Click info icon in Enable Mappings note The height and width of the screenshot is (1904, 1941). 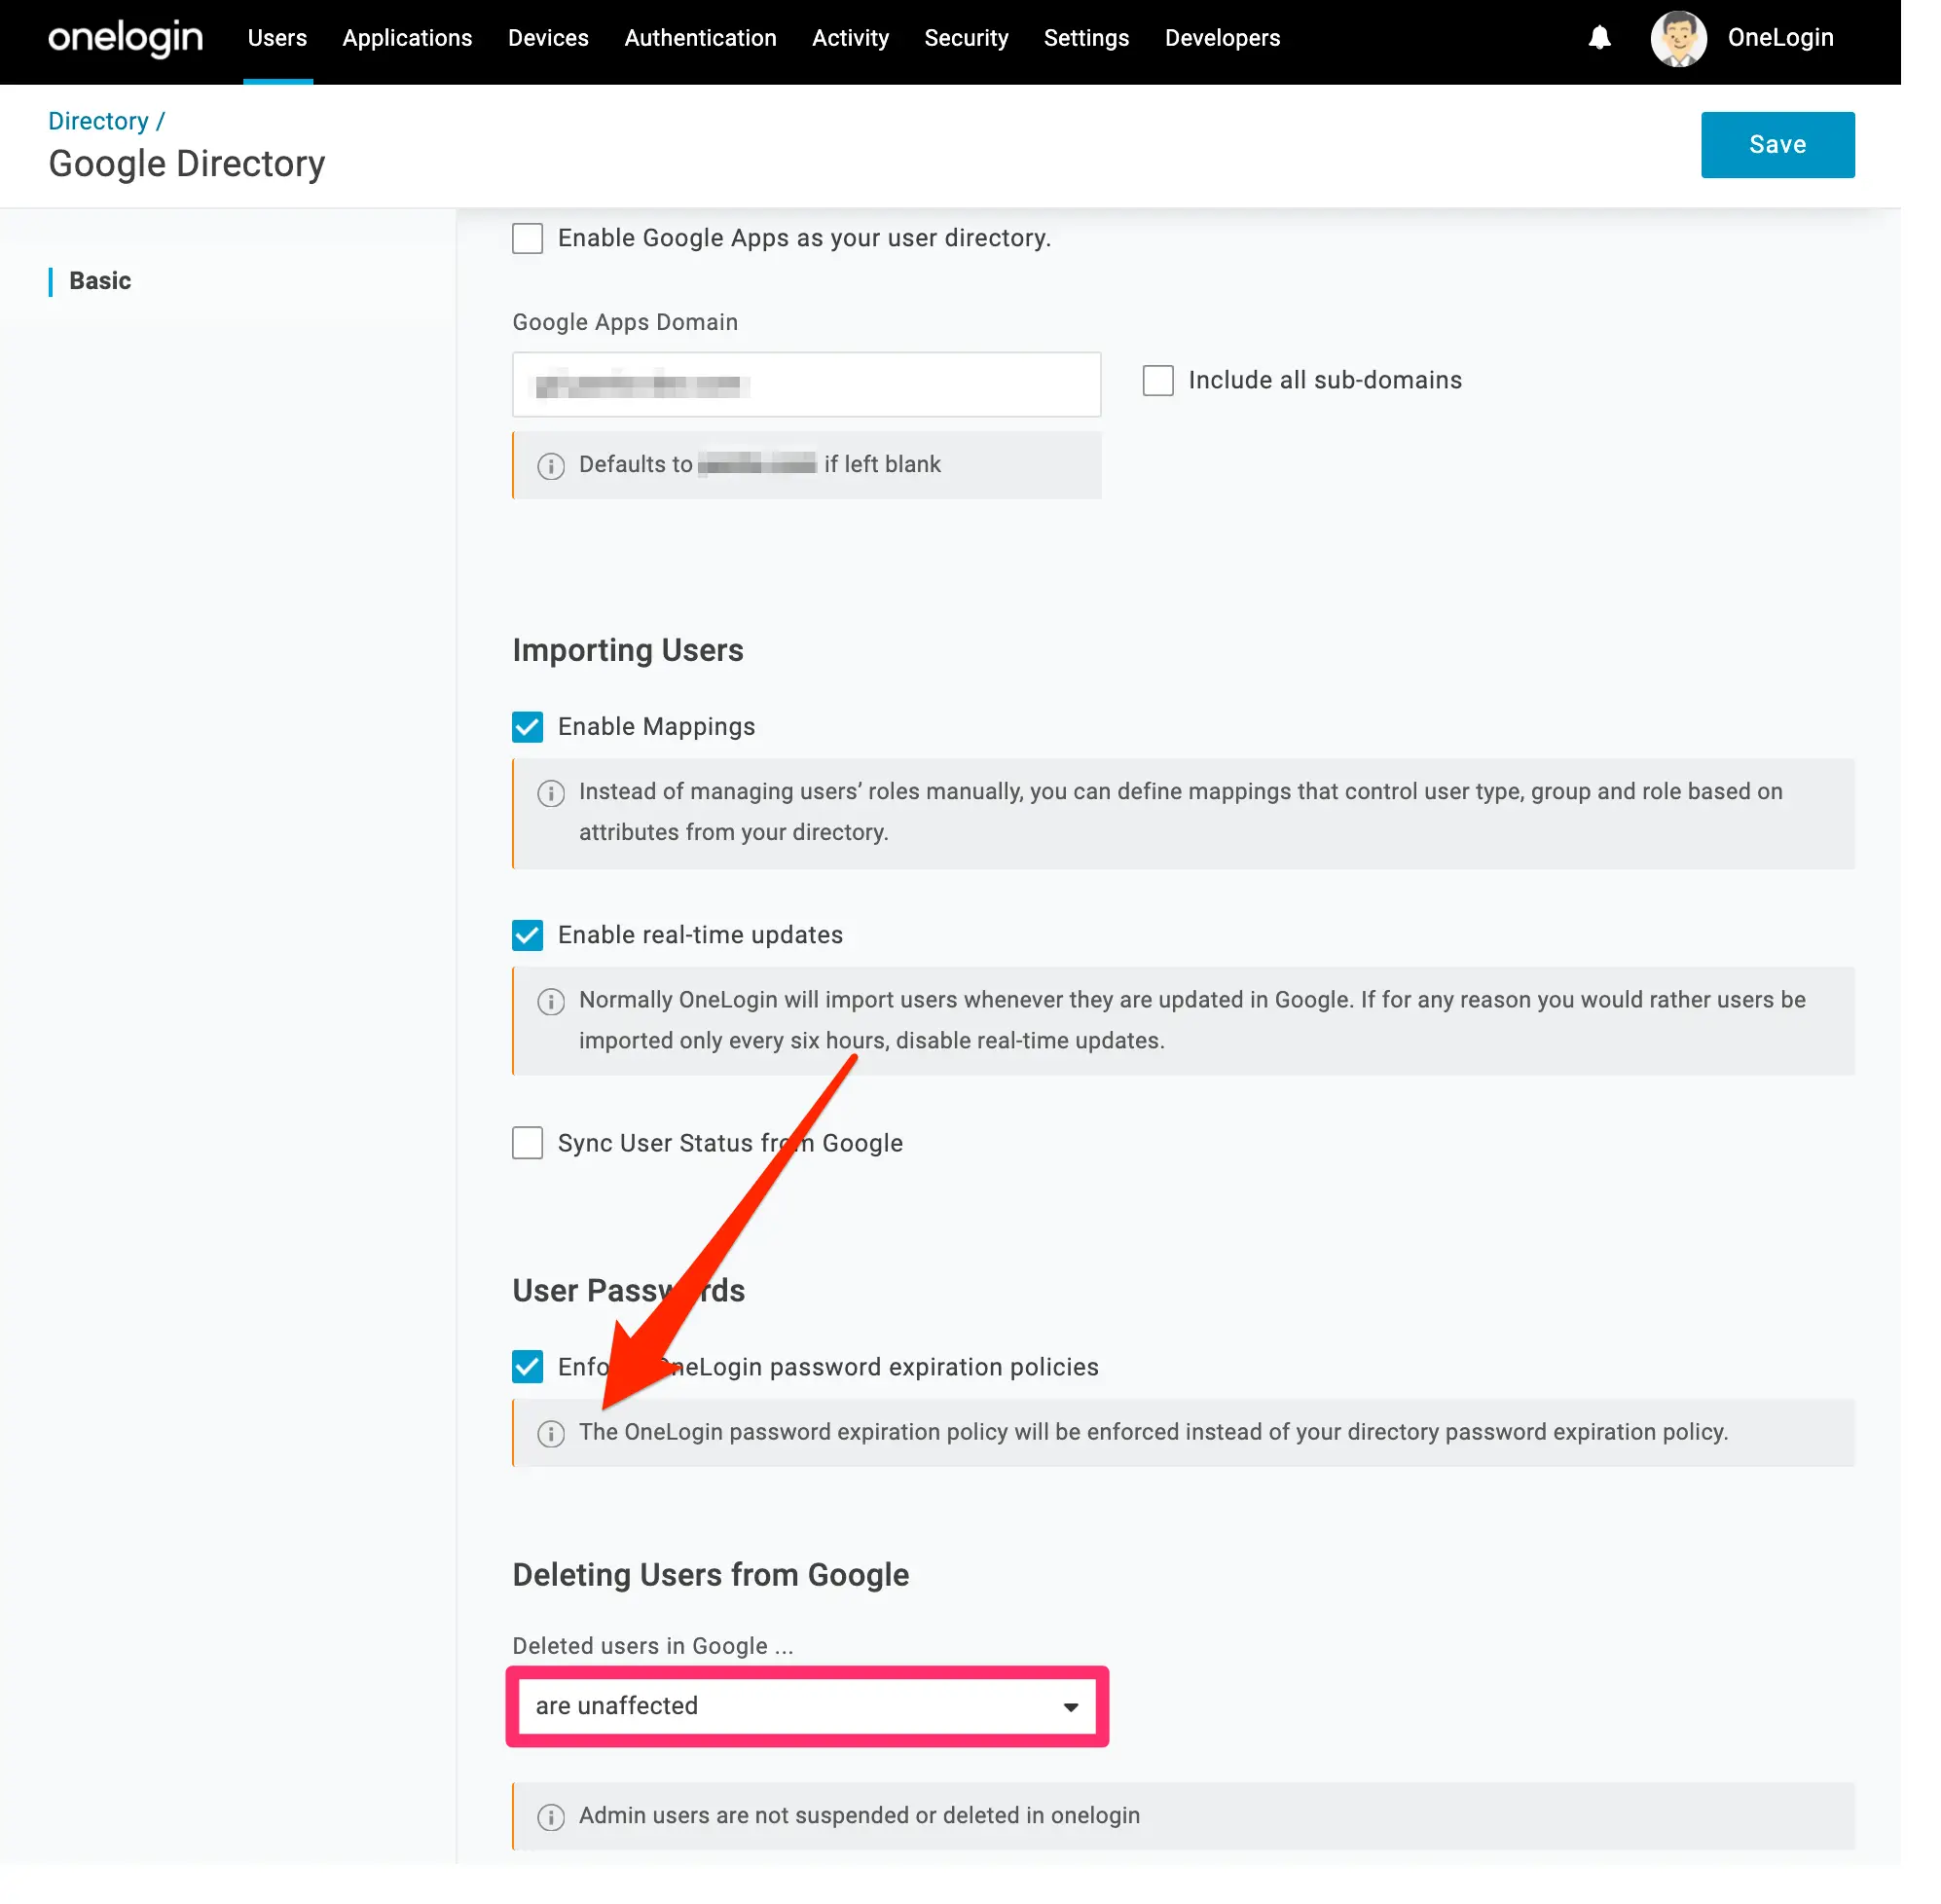tap(551, 794)
